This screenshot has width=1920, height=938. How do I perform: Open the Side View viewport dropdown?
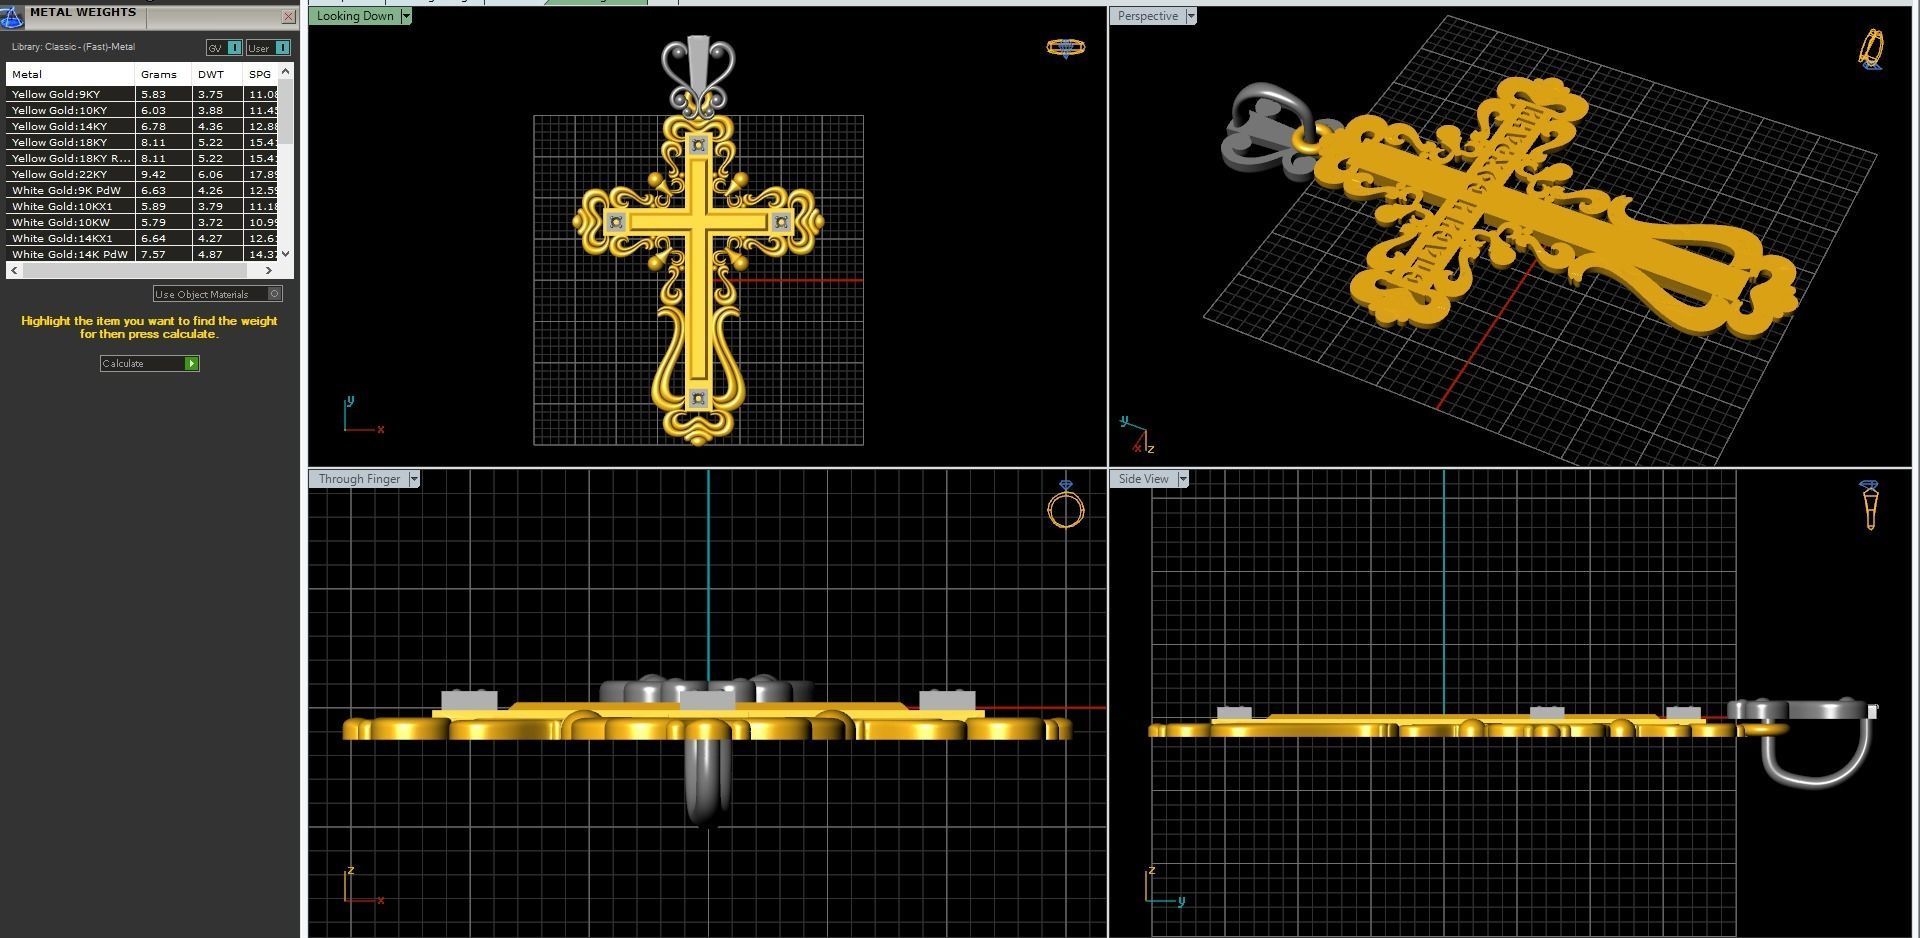pos(1183,479)
